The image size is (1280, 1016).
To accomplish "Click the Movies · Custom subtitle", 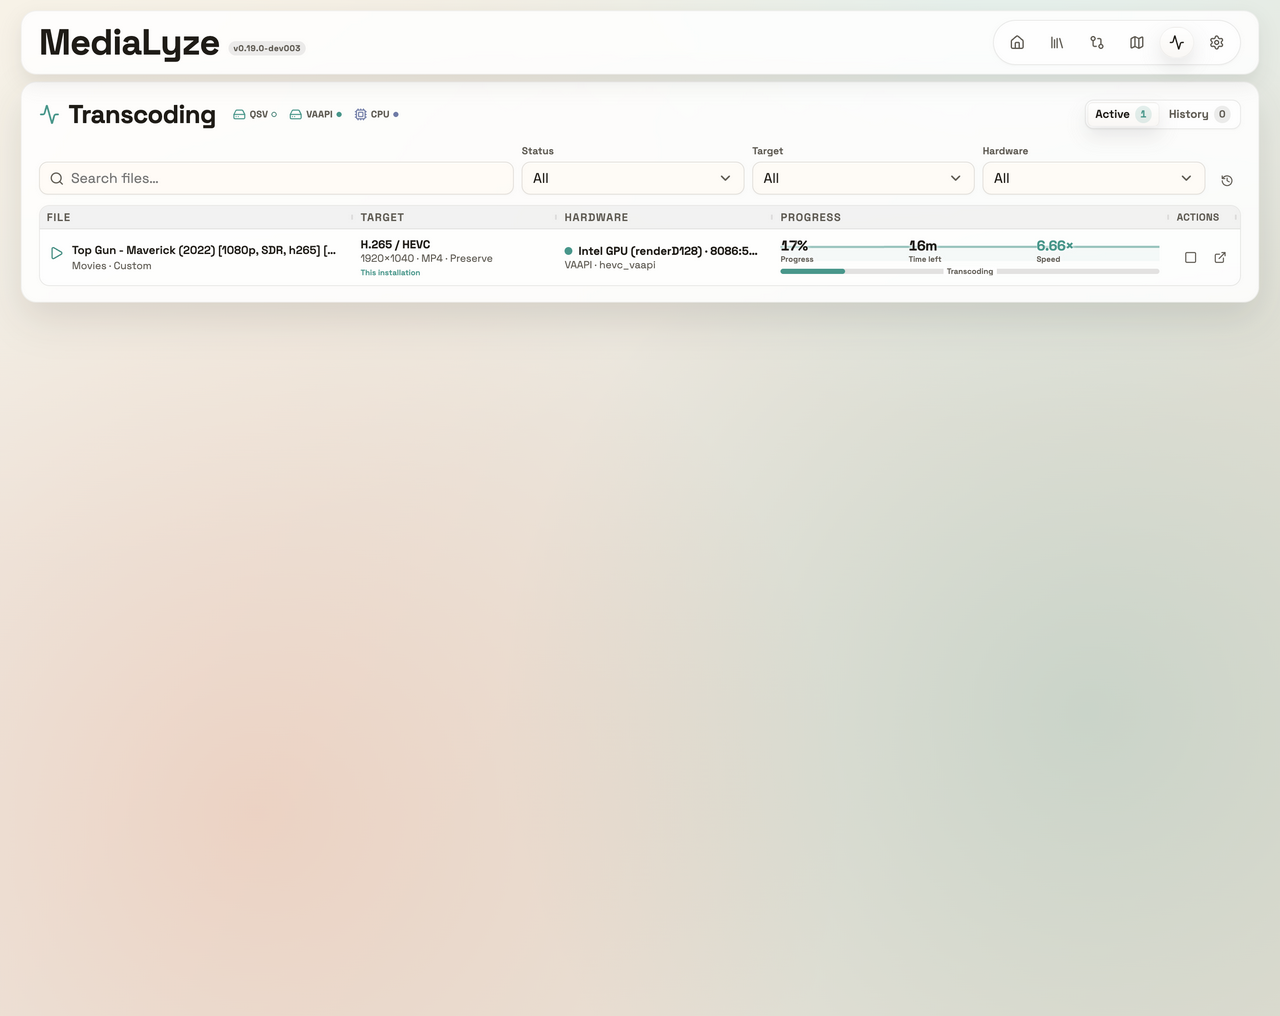I will [112, 266].
